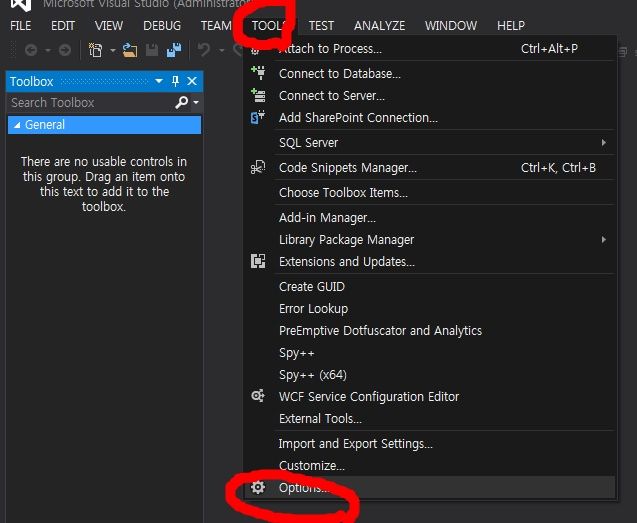Open the SQL Server submenu
The height and width of the screenshot is (523, 637).
pos(431,143)
